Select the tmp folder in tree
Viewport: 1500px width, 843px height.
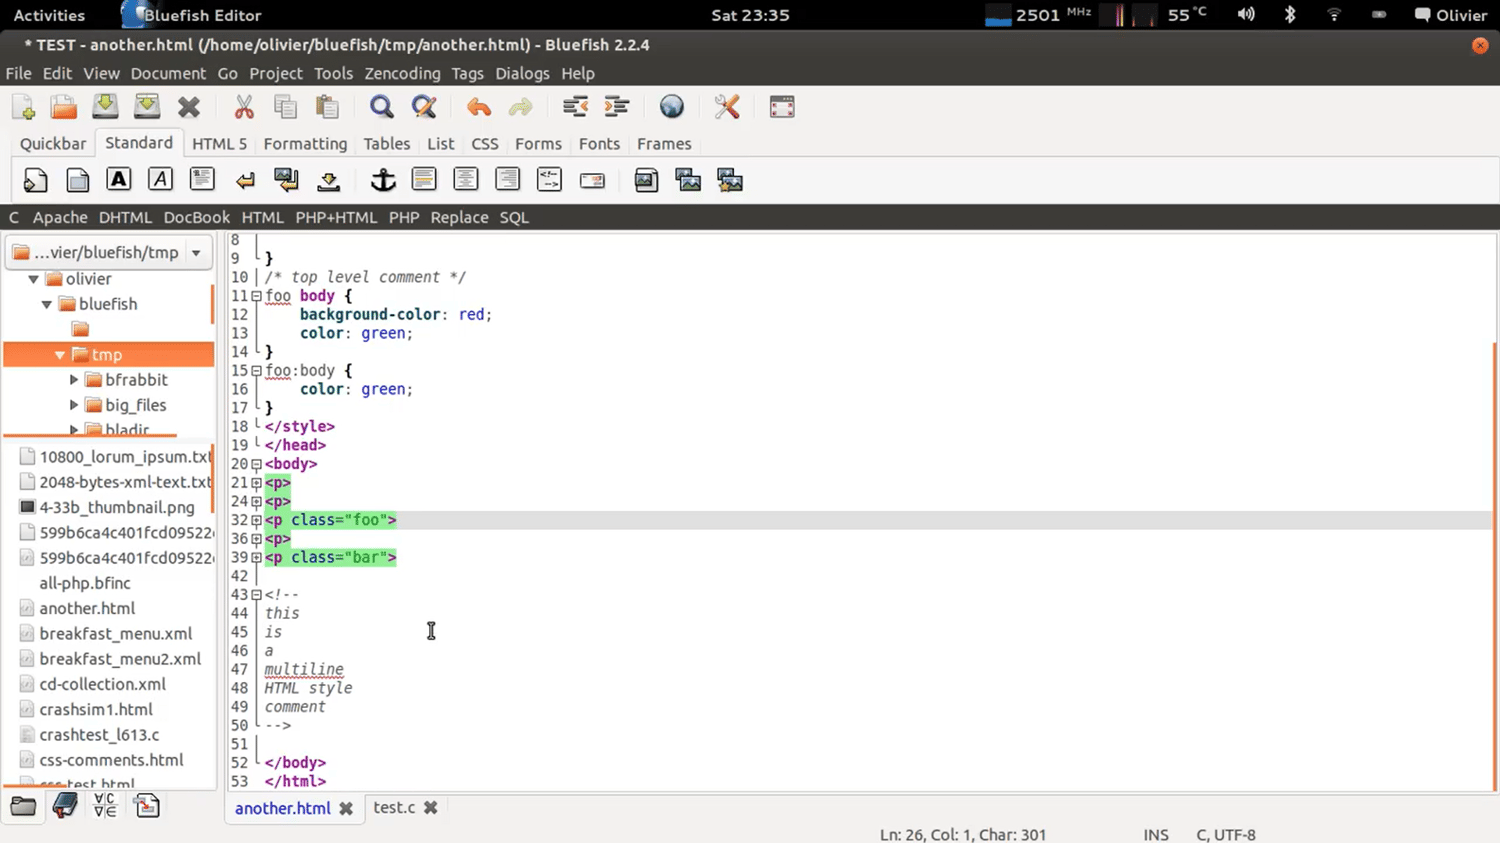click(x=108, y=355)
